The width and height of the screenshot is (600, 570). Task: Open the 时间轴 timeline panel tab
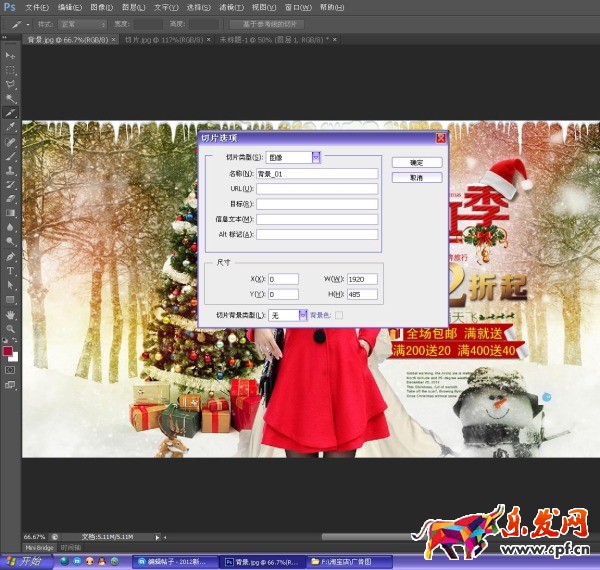point(70,548)
